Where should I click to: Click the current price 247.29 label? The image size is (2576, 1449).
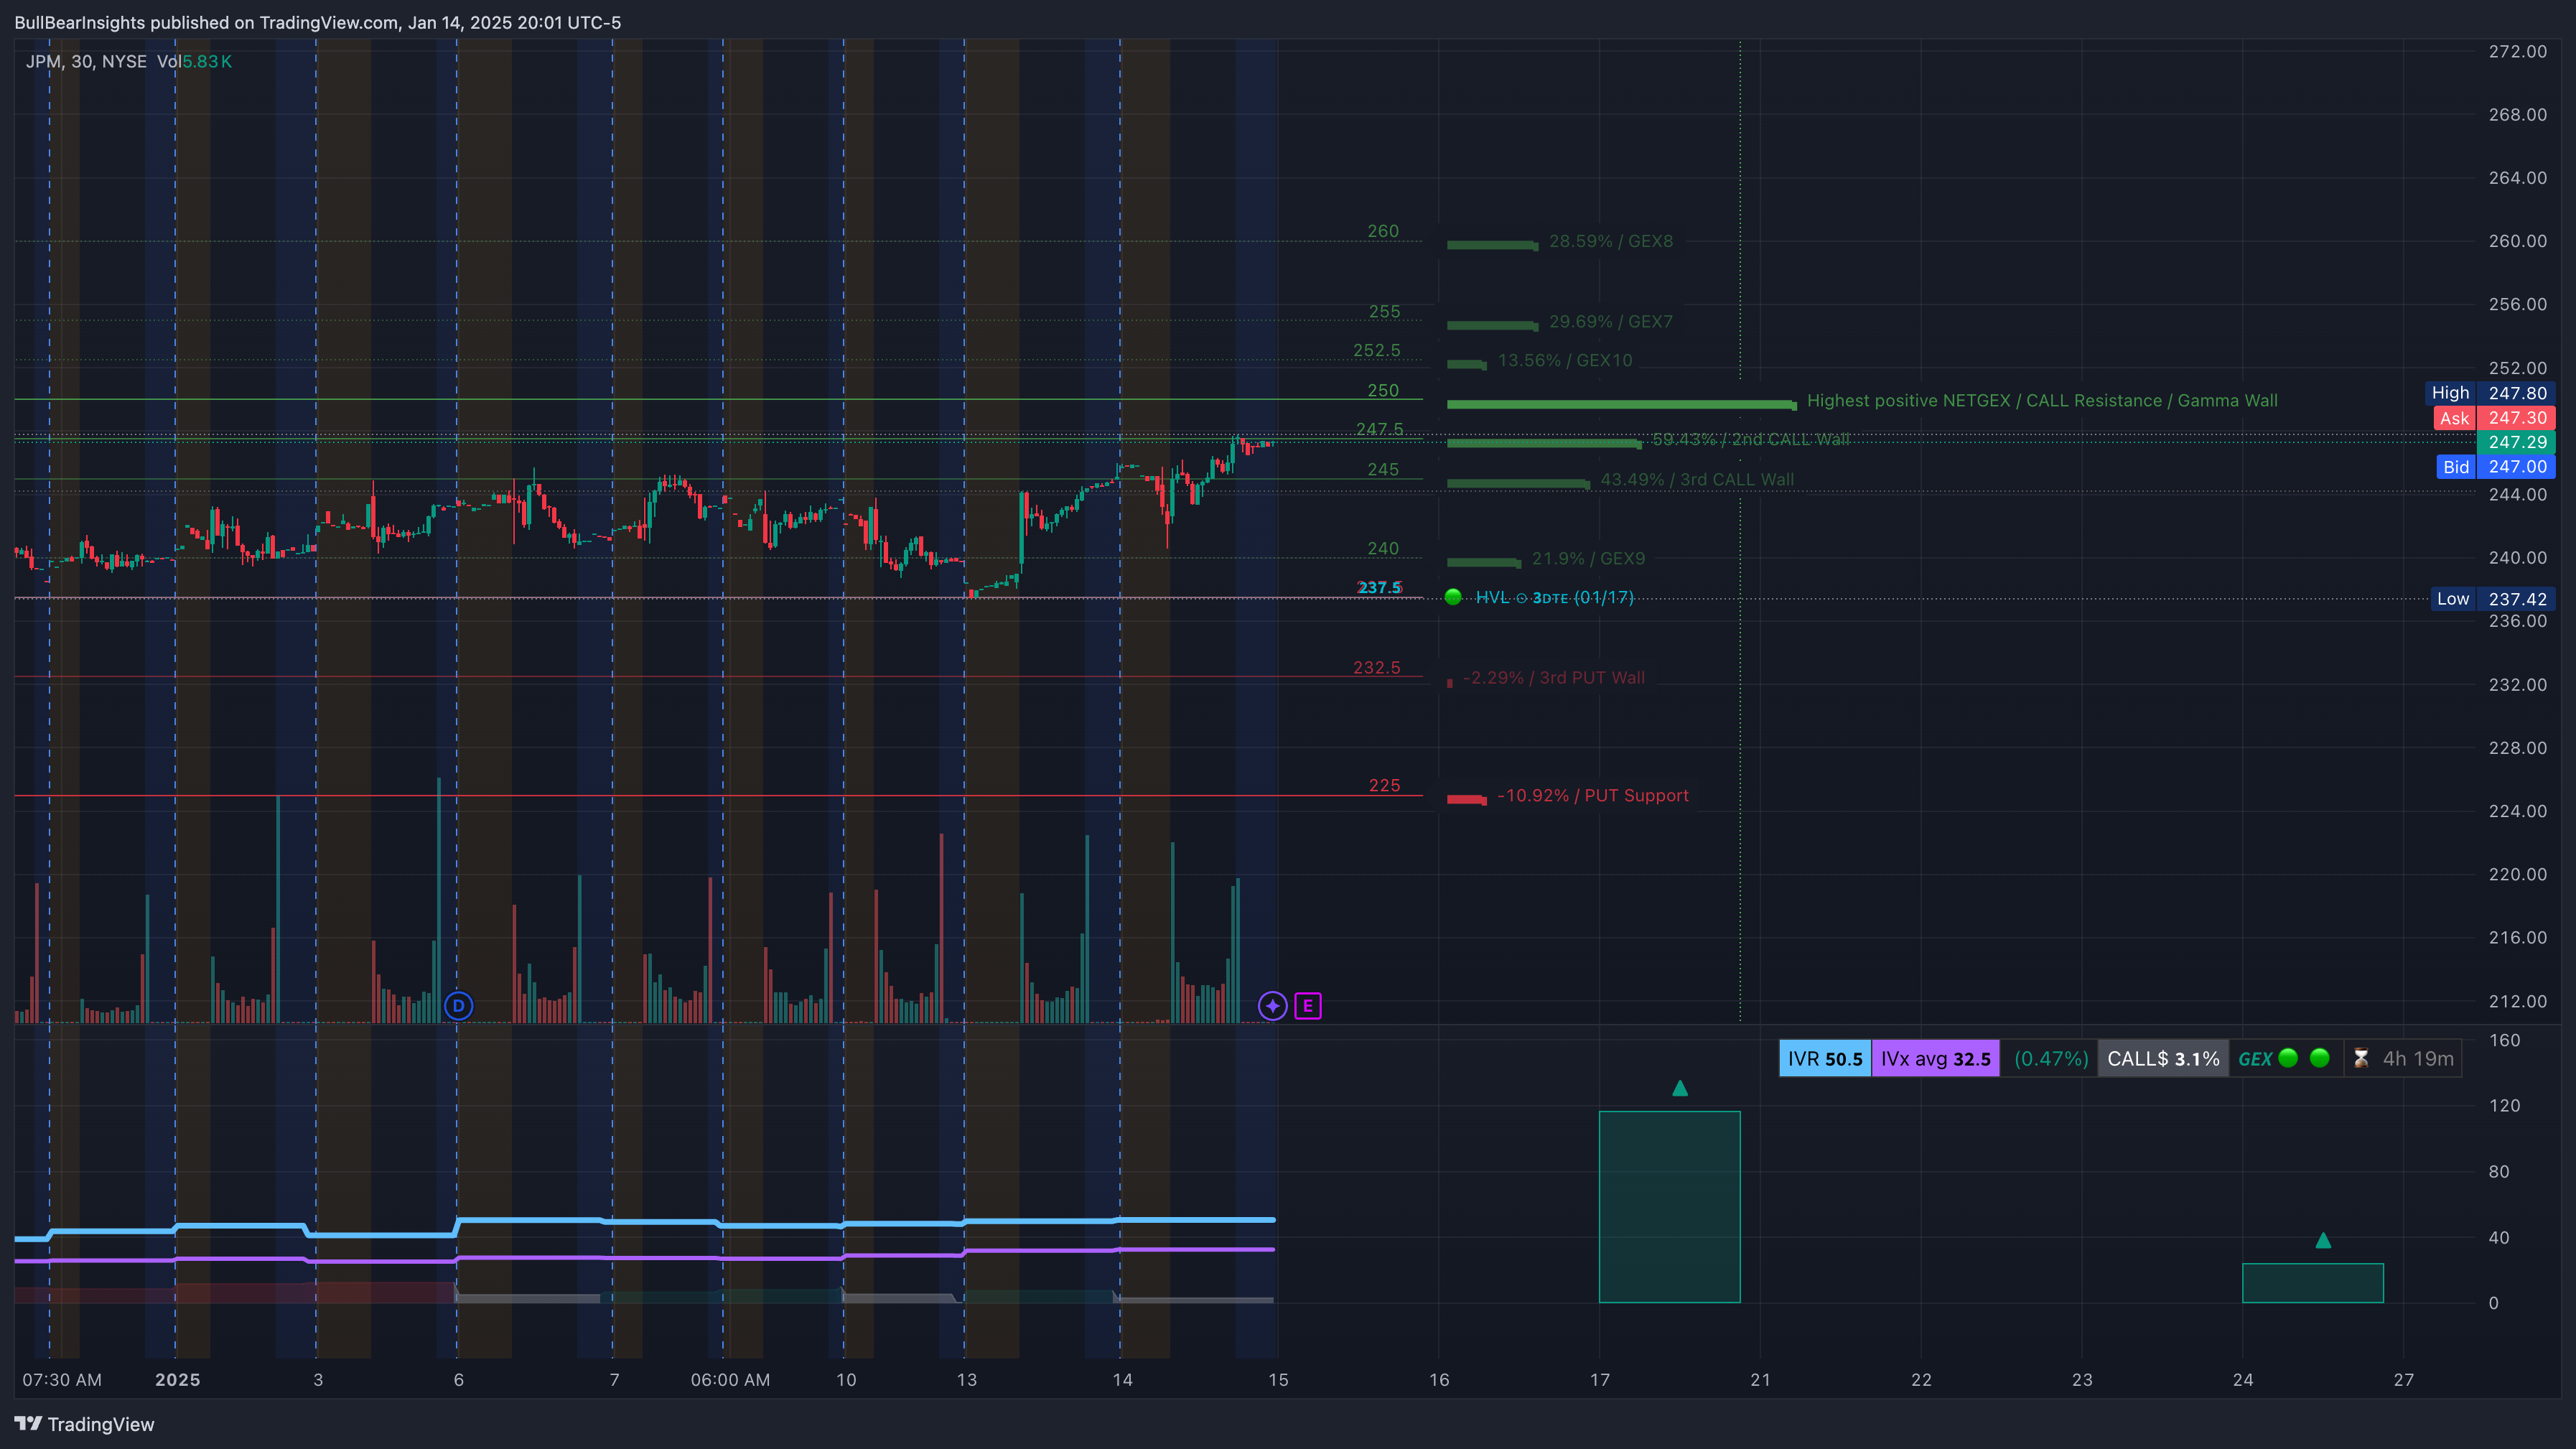coord(2516,442)
